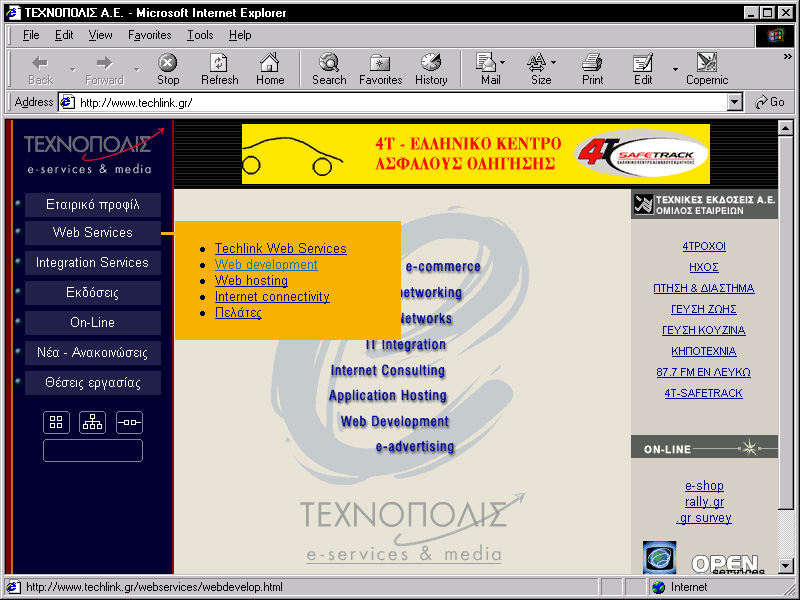Viewport: 800px width, 600px height.
Task: Open Εταιρικό προφίλ sidebar item
Action: 92,205
